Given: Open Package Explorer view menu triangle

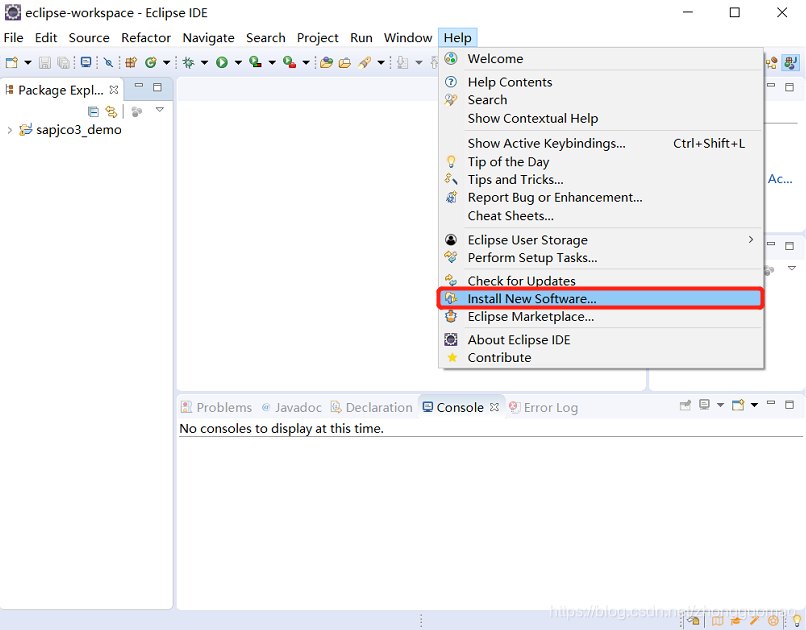Looking at the screenshot, I should click(x=160, y=109).
